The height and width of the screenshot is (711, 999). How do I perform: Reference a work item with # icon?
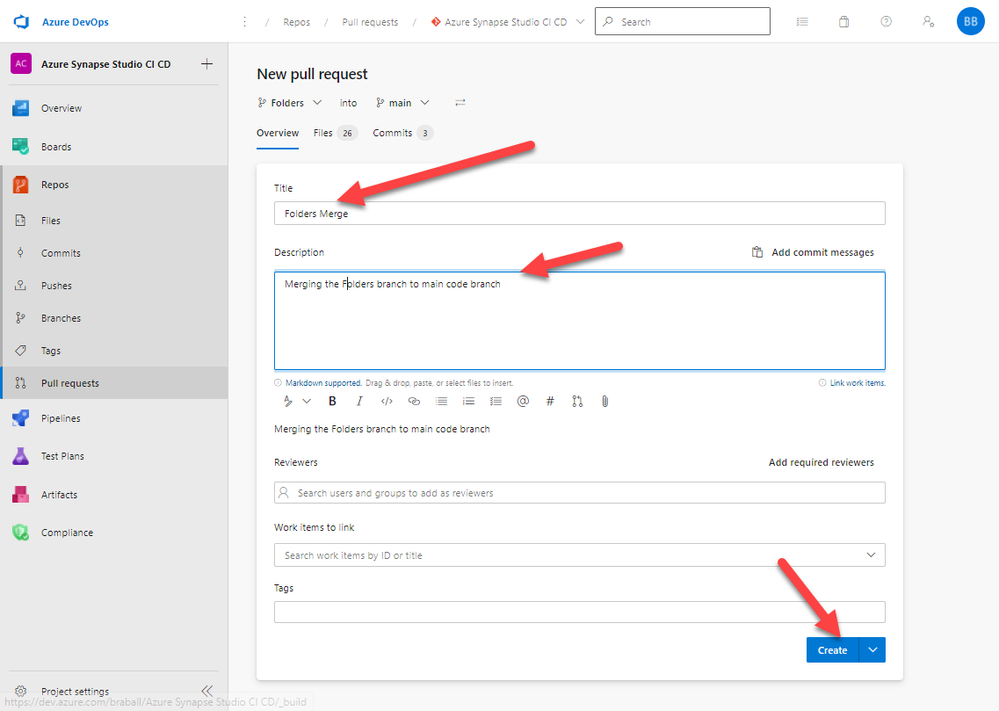point(550,401)
